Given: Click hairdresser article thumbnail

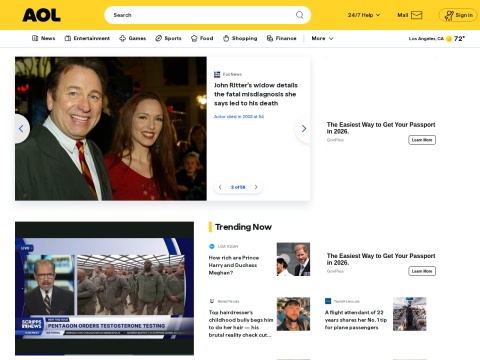Looking at the screenshot, I should [x=293, y=314].
